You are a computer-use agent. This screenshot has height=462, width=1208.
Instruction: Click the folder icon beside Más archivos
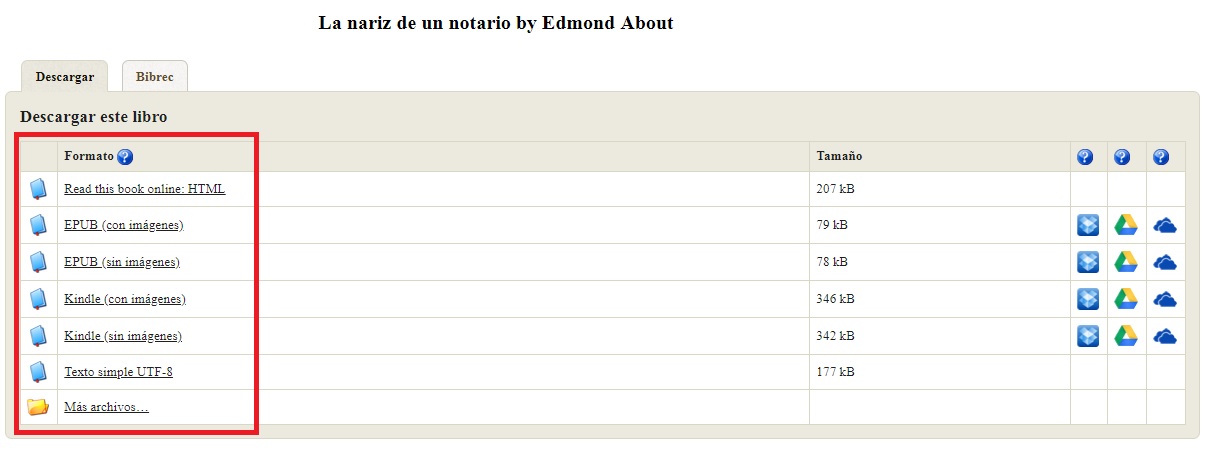38,407
